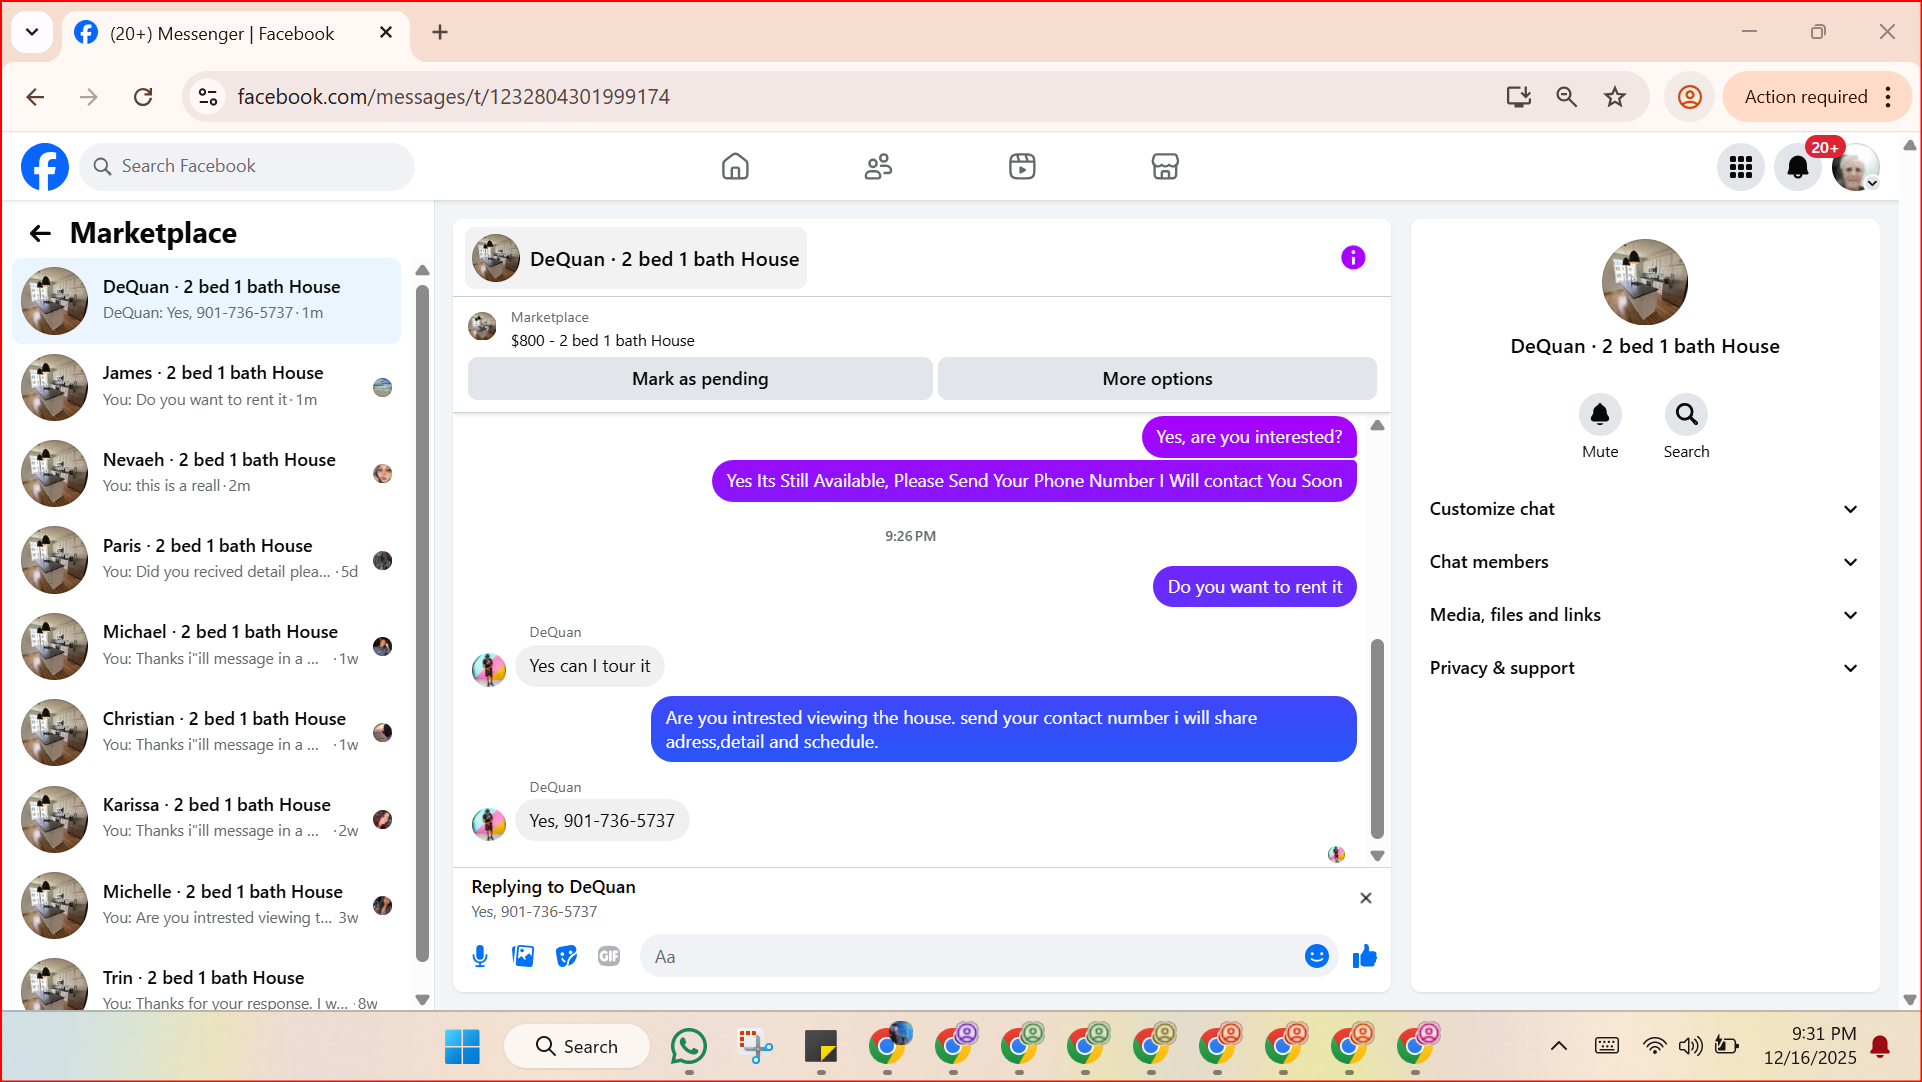Show hidden system tray icons
Screen dimensions: 1922x1082
(1558, 1046)
